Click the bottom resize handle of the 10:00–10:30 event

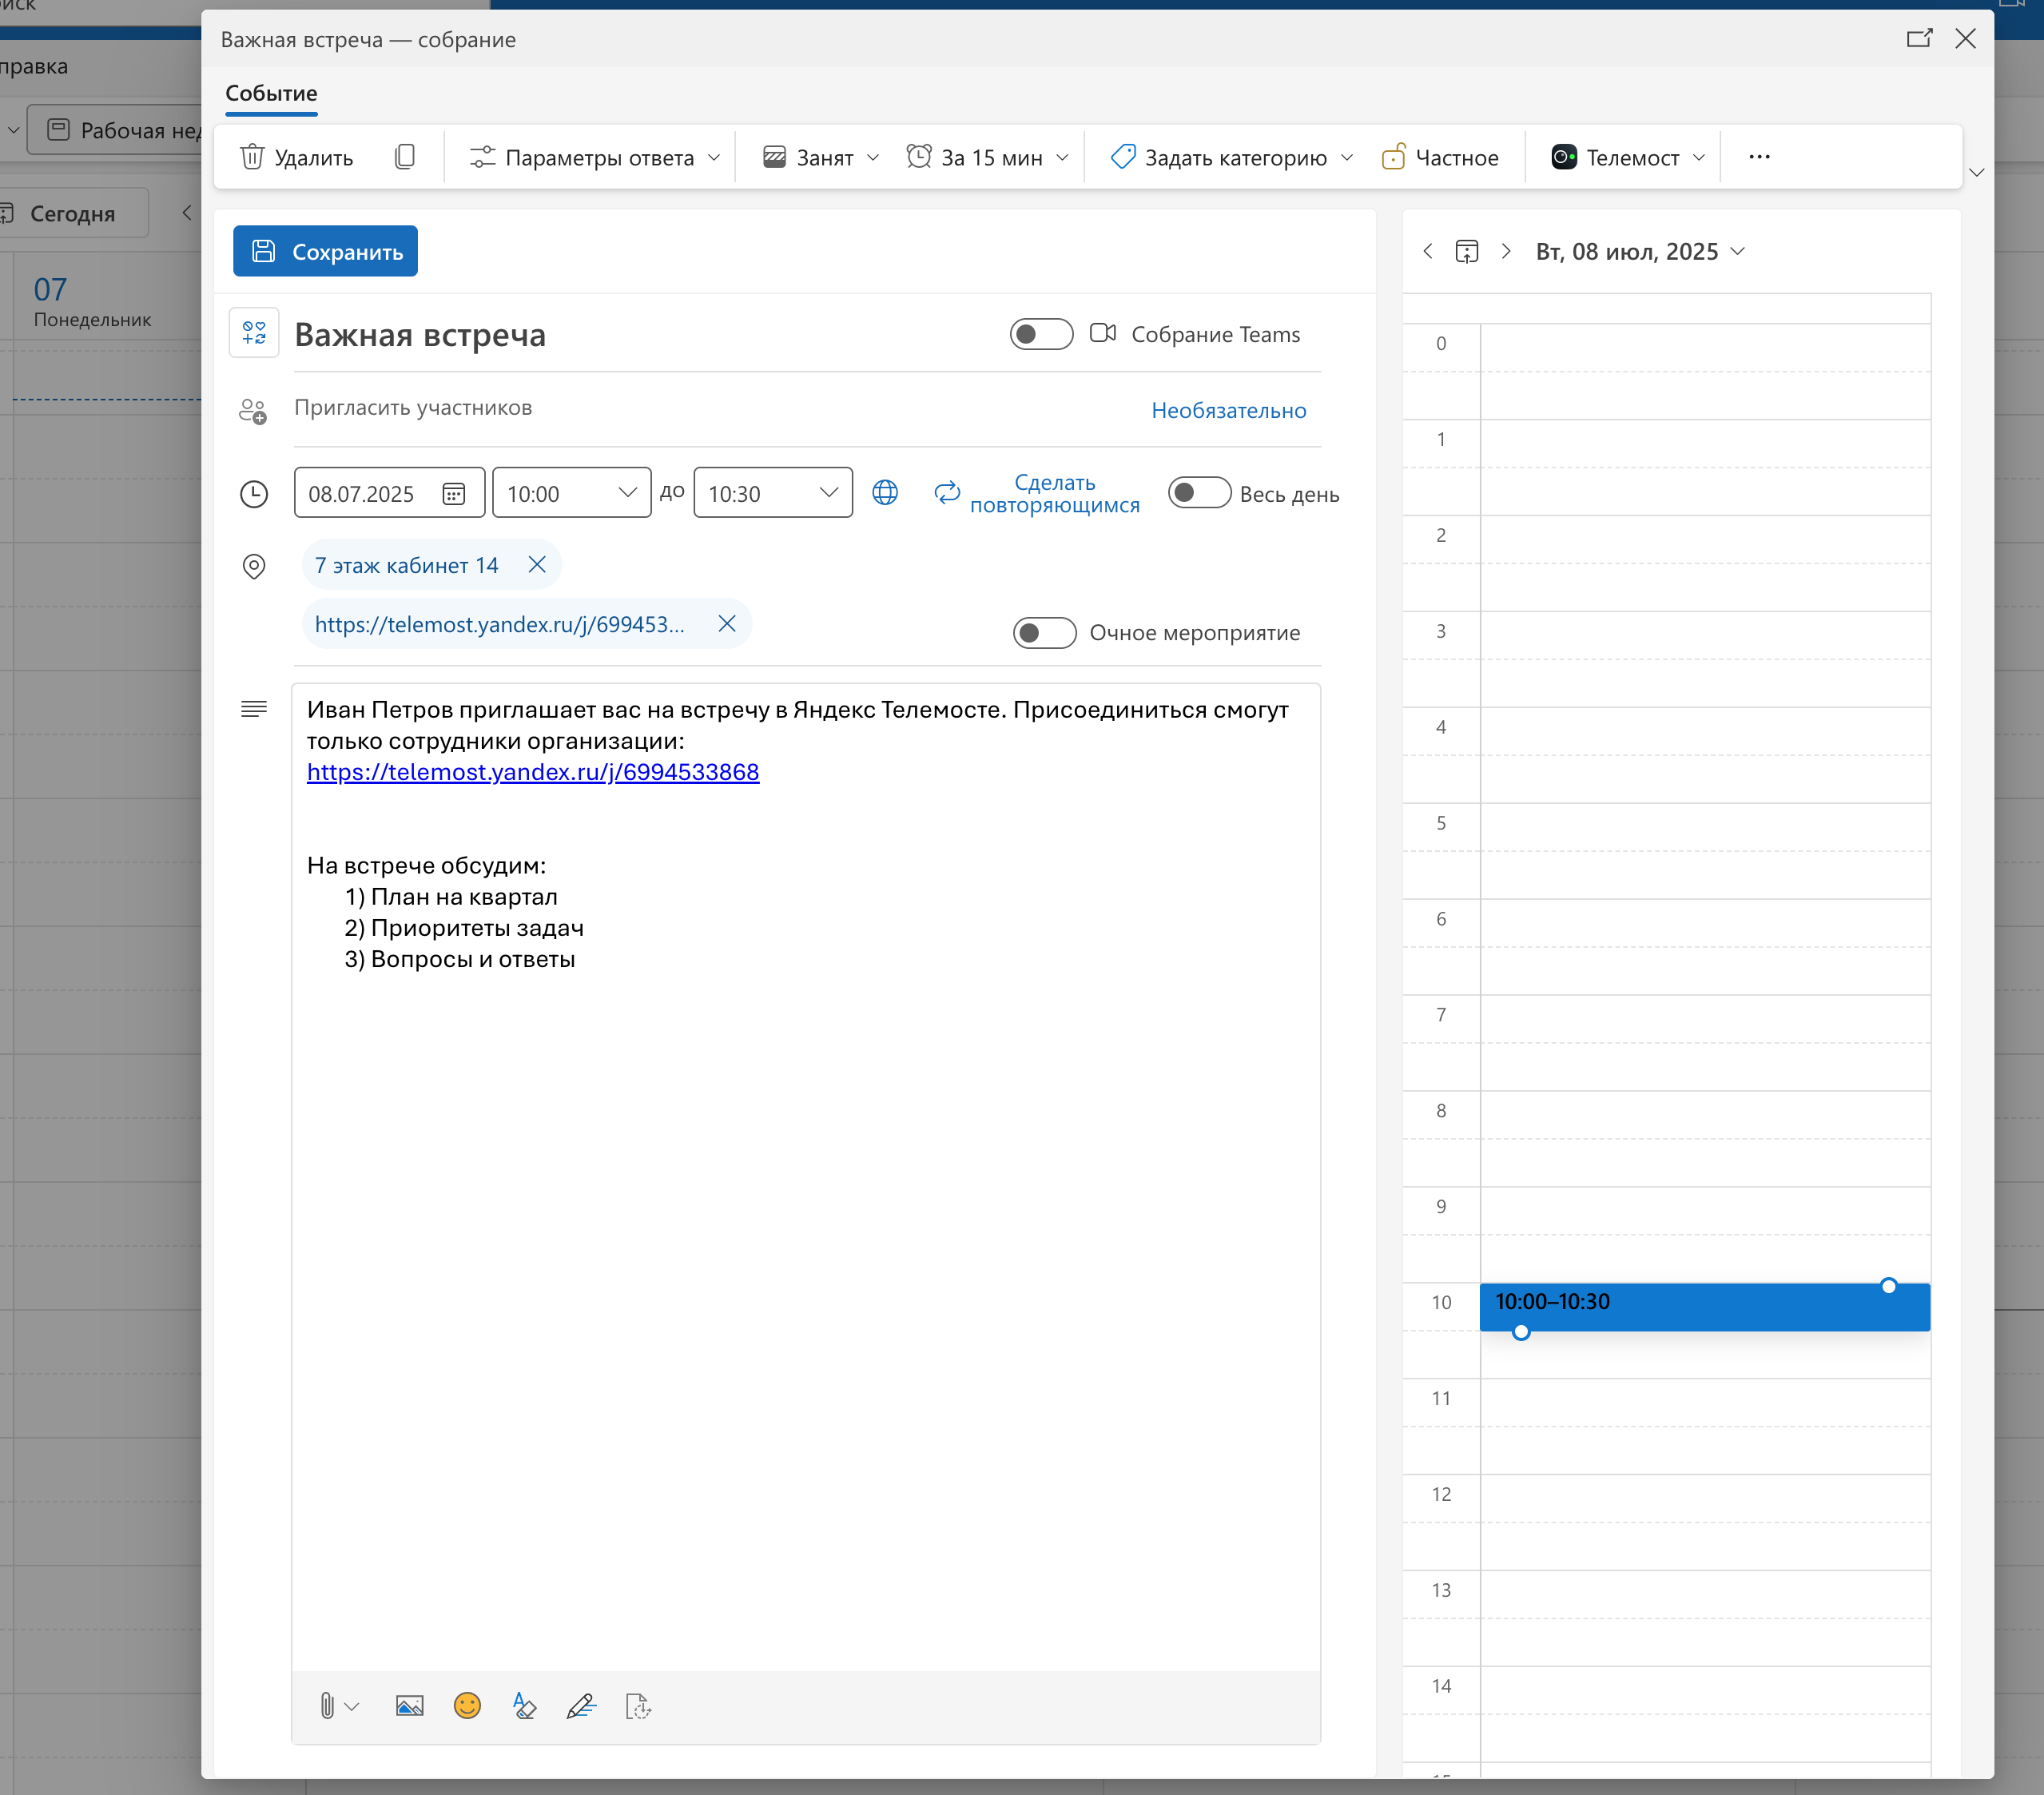pyautogui.click(x=1520, y=1333)
